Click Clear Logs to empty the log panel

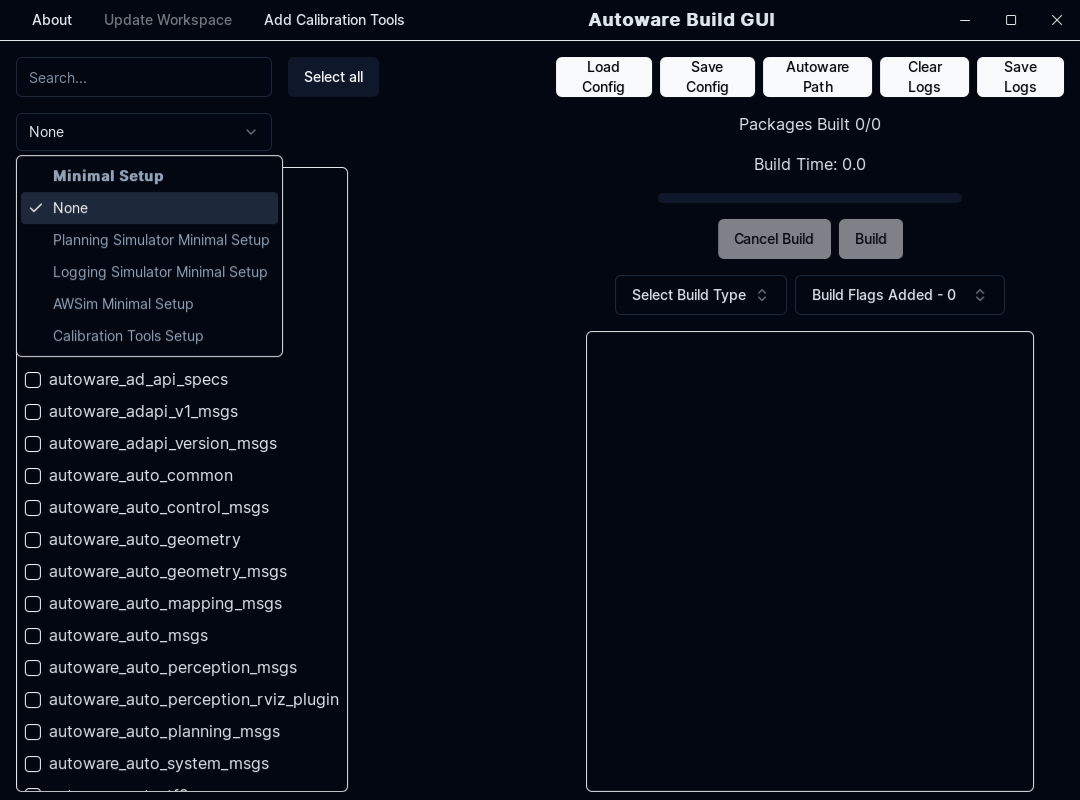click(924, 77)
